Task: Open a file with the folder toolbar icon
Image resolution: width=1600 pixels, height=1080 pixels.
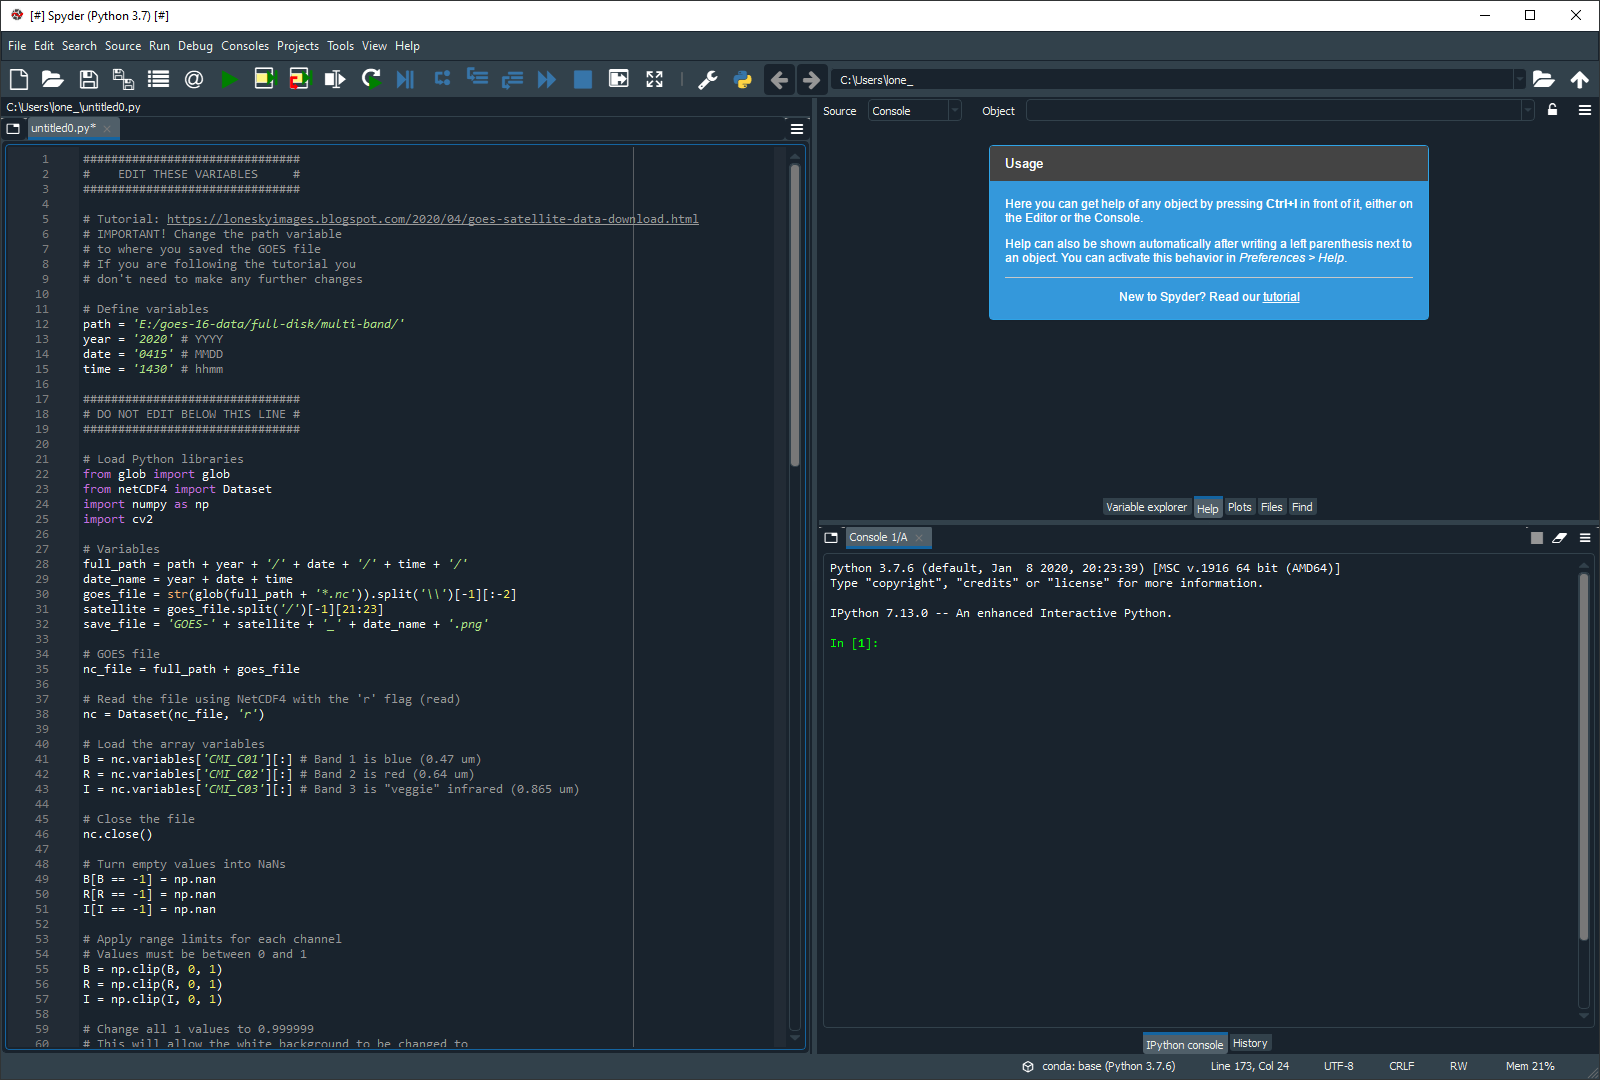Action: [52, 79]
